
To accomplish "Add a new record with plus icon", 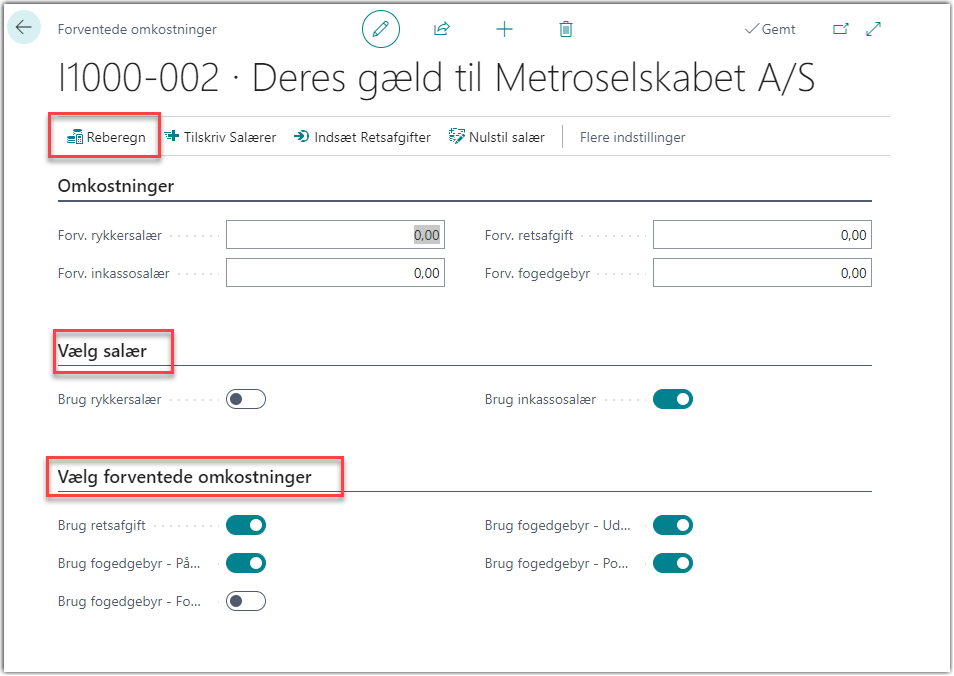I will tap(504, 29).
